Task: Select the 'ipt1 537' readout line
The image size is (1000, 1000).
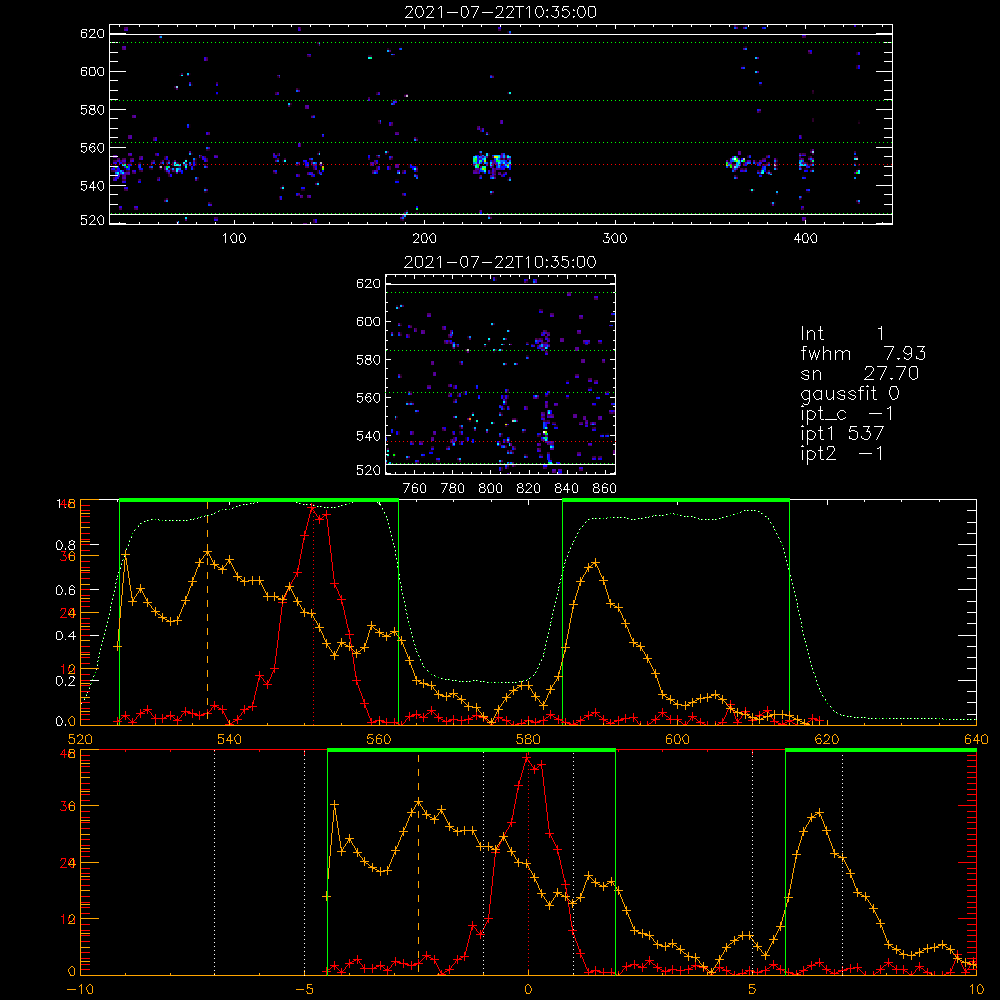Action: coord(842,434)
